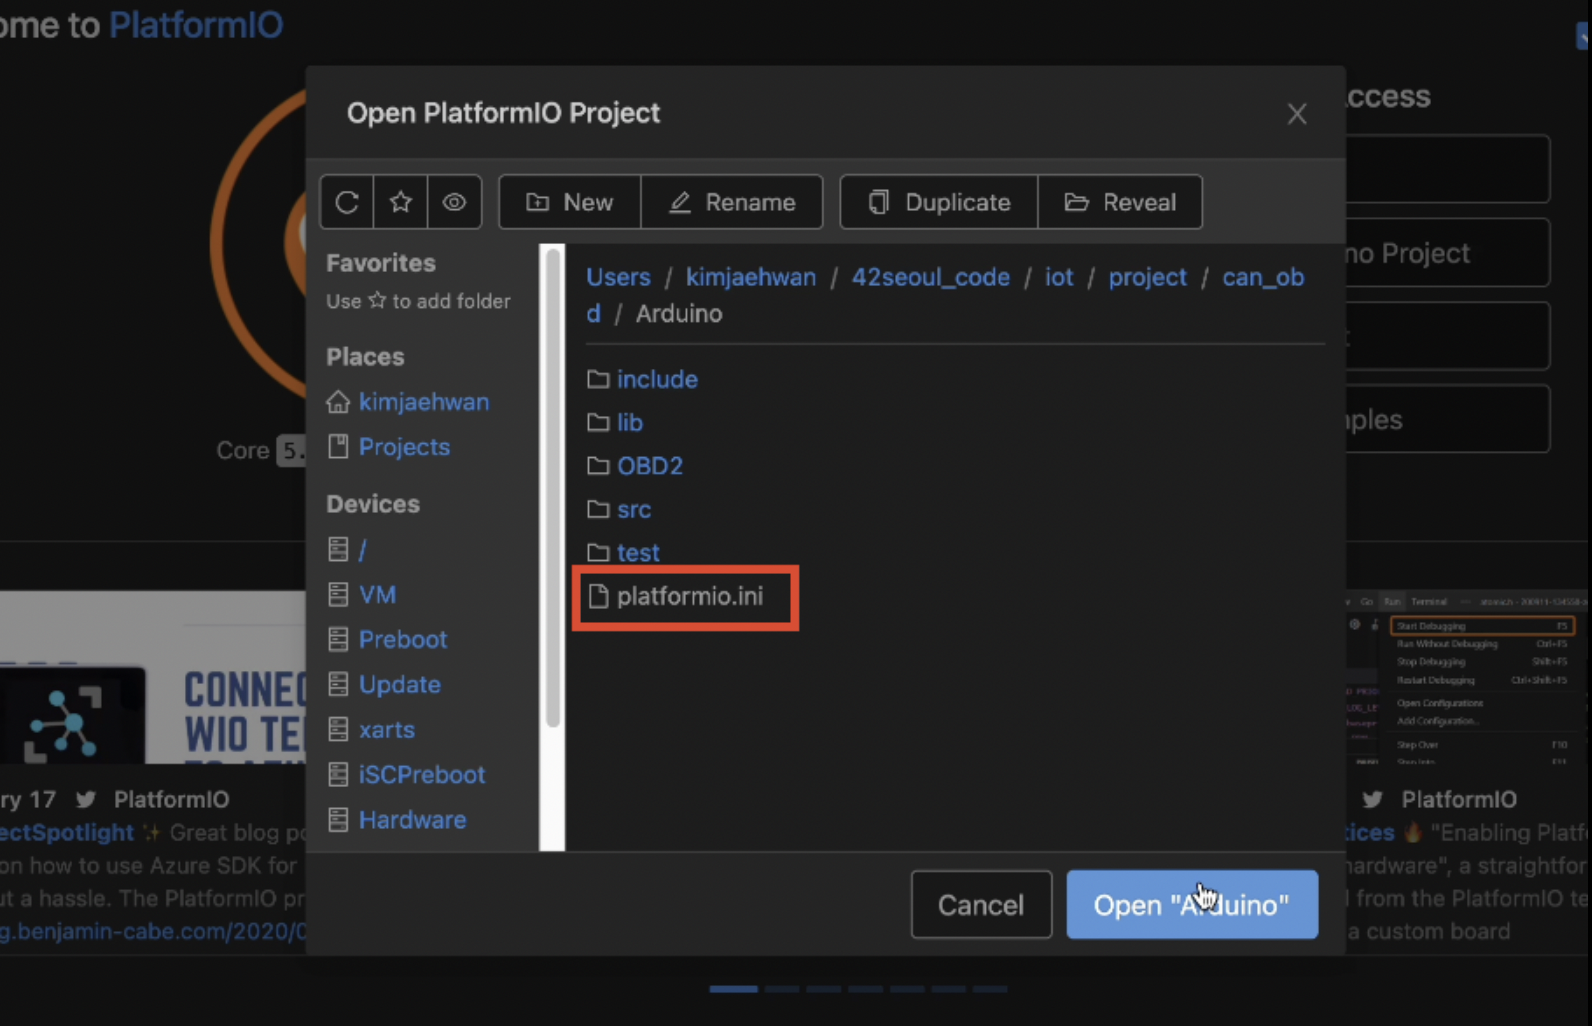Reveal folder with Reveal button

1120,202
